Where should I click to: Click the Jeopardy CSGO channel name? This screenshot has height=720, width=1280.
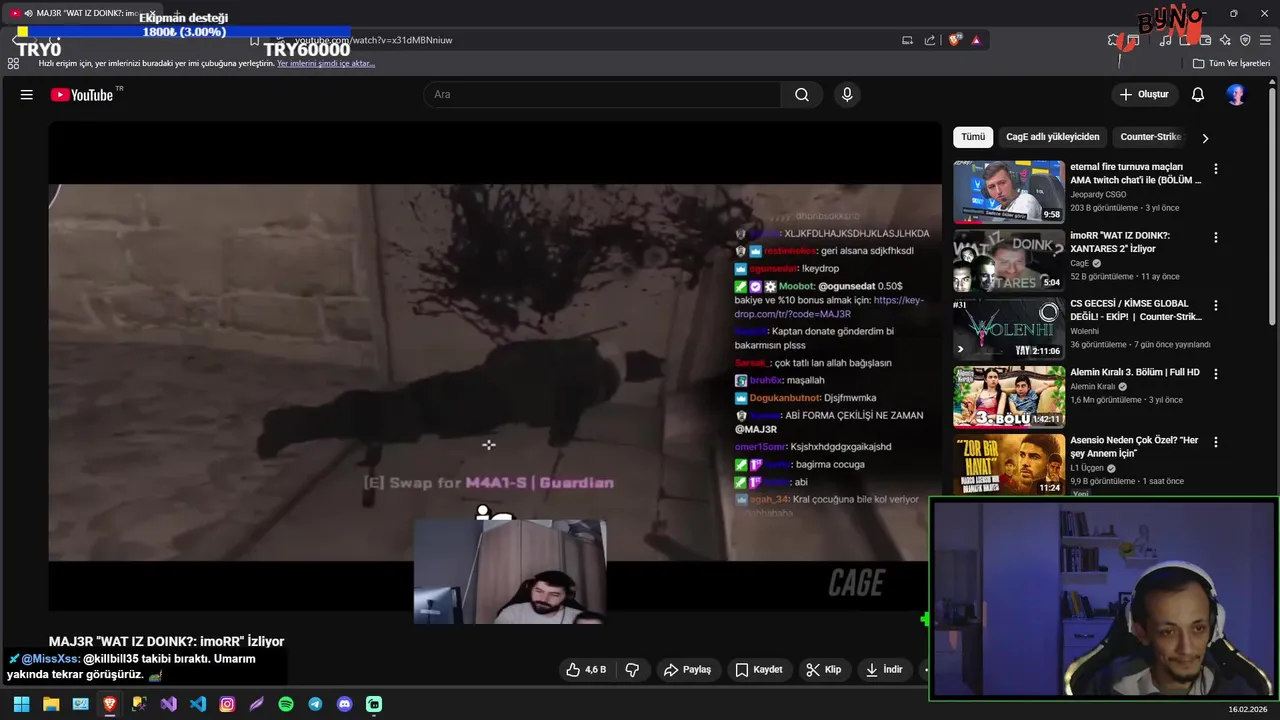(x=1098, y=194)
